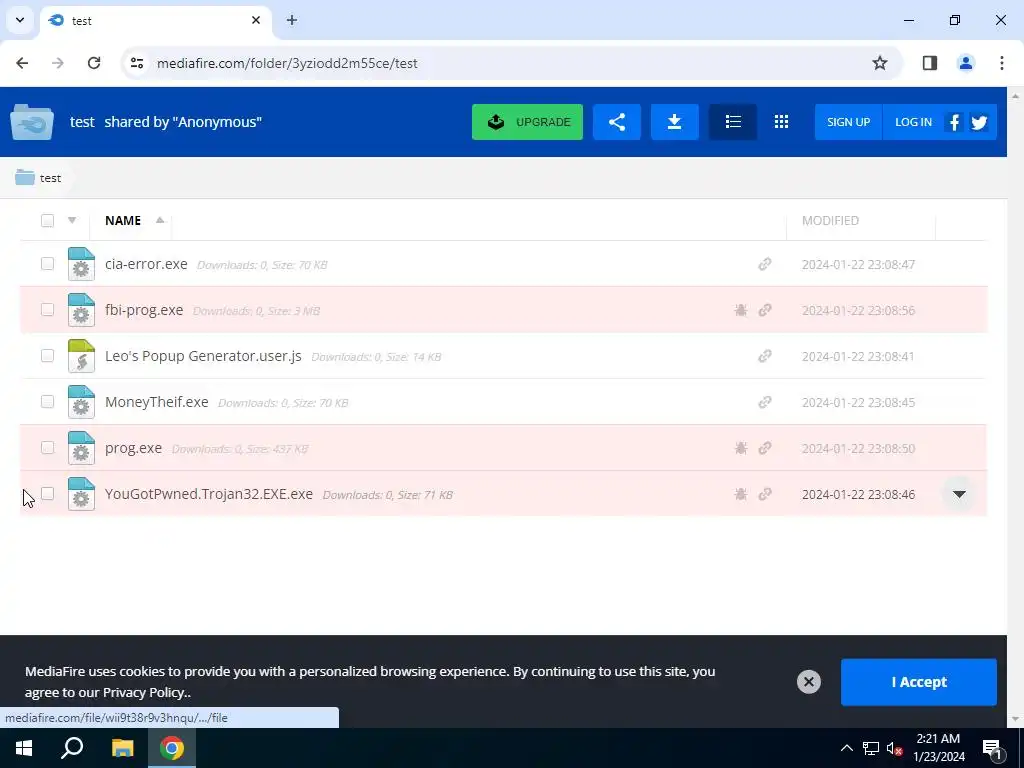Screen dimensions: 1024x768
Task: Copy link icon for cia-error.exe
Action: click(765, 264)
